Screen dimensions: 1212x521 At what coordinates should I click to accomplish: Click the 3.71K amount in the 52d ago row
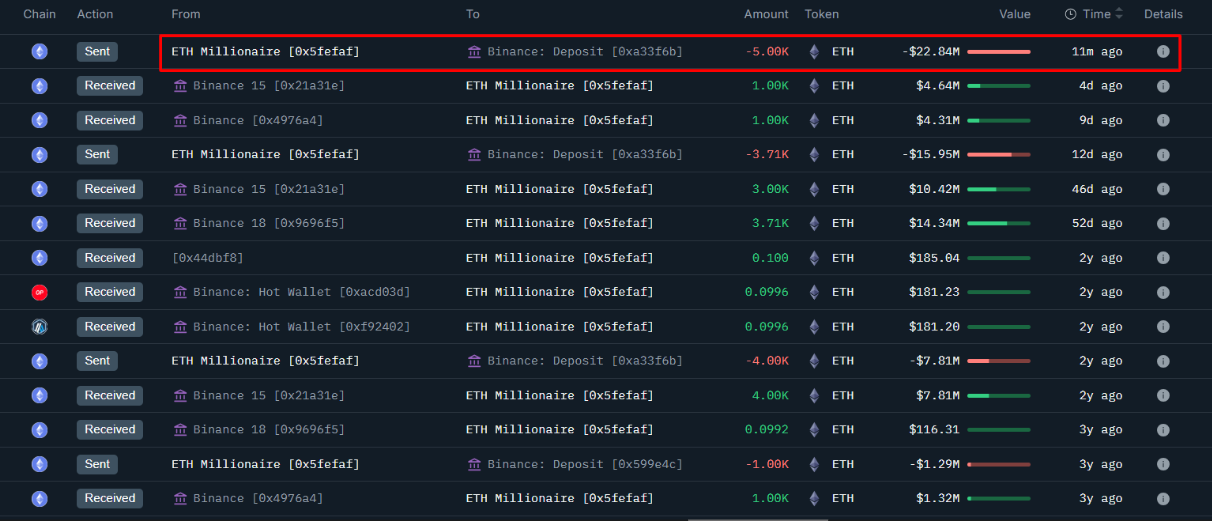point(770,223)
